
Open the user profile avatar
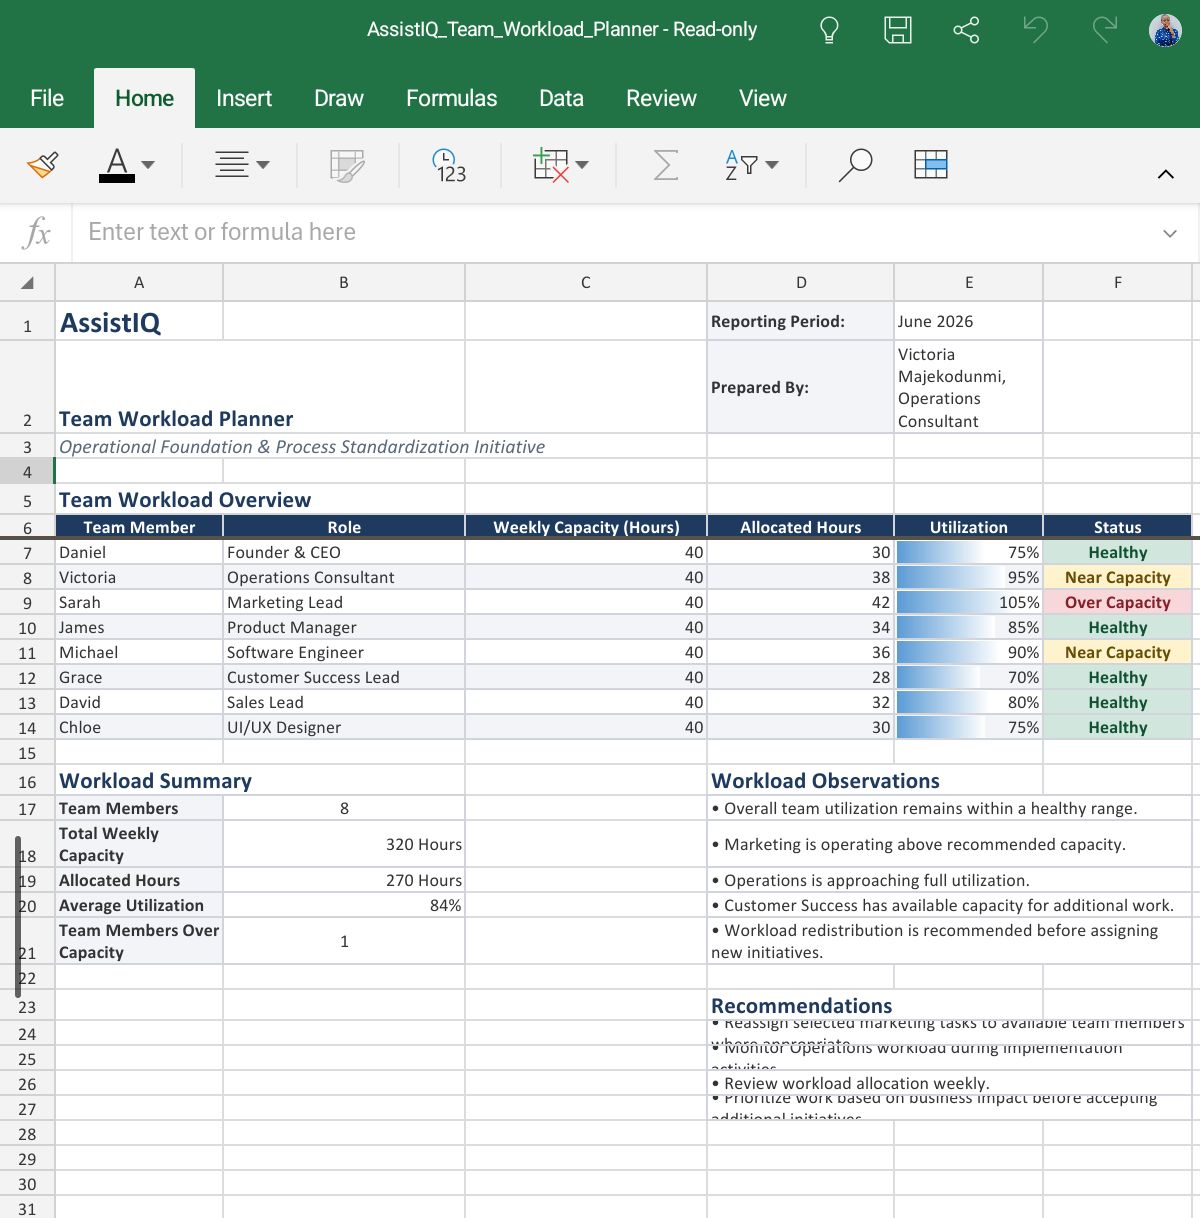point(1165,30)
